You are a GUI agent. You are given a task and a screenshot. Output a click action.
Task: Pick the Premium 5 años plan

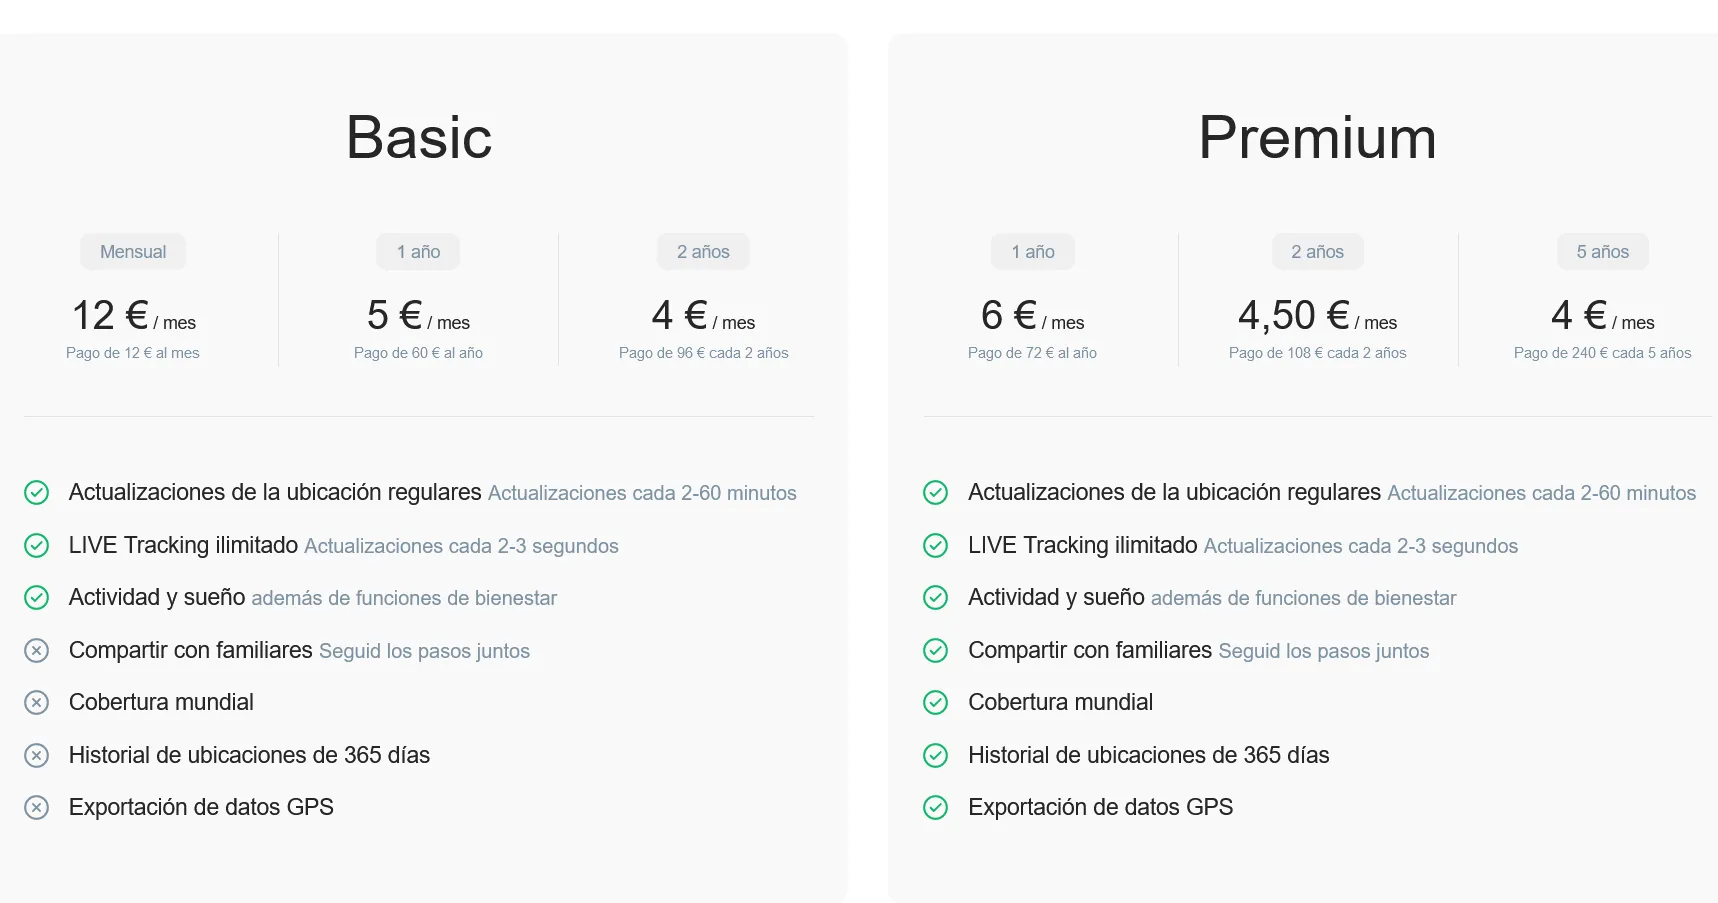1602,252
